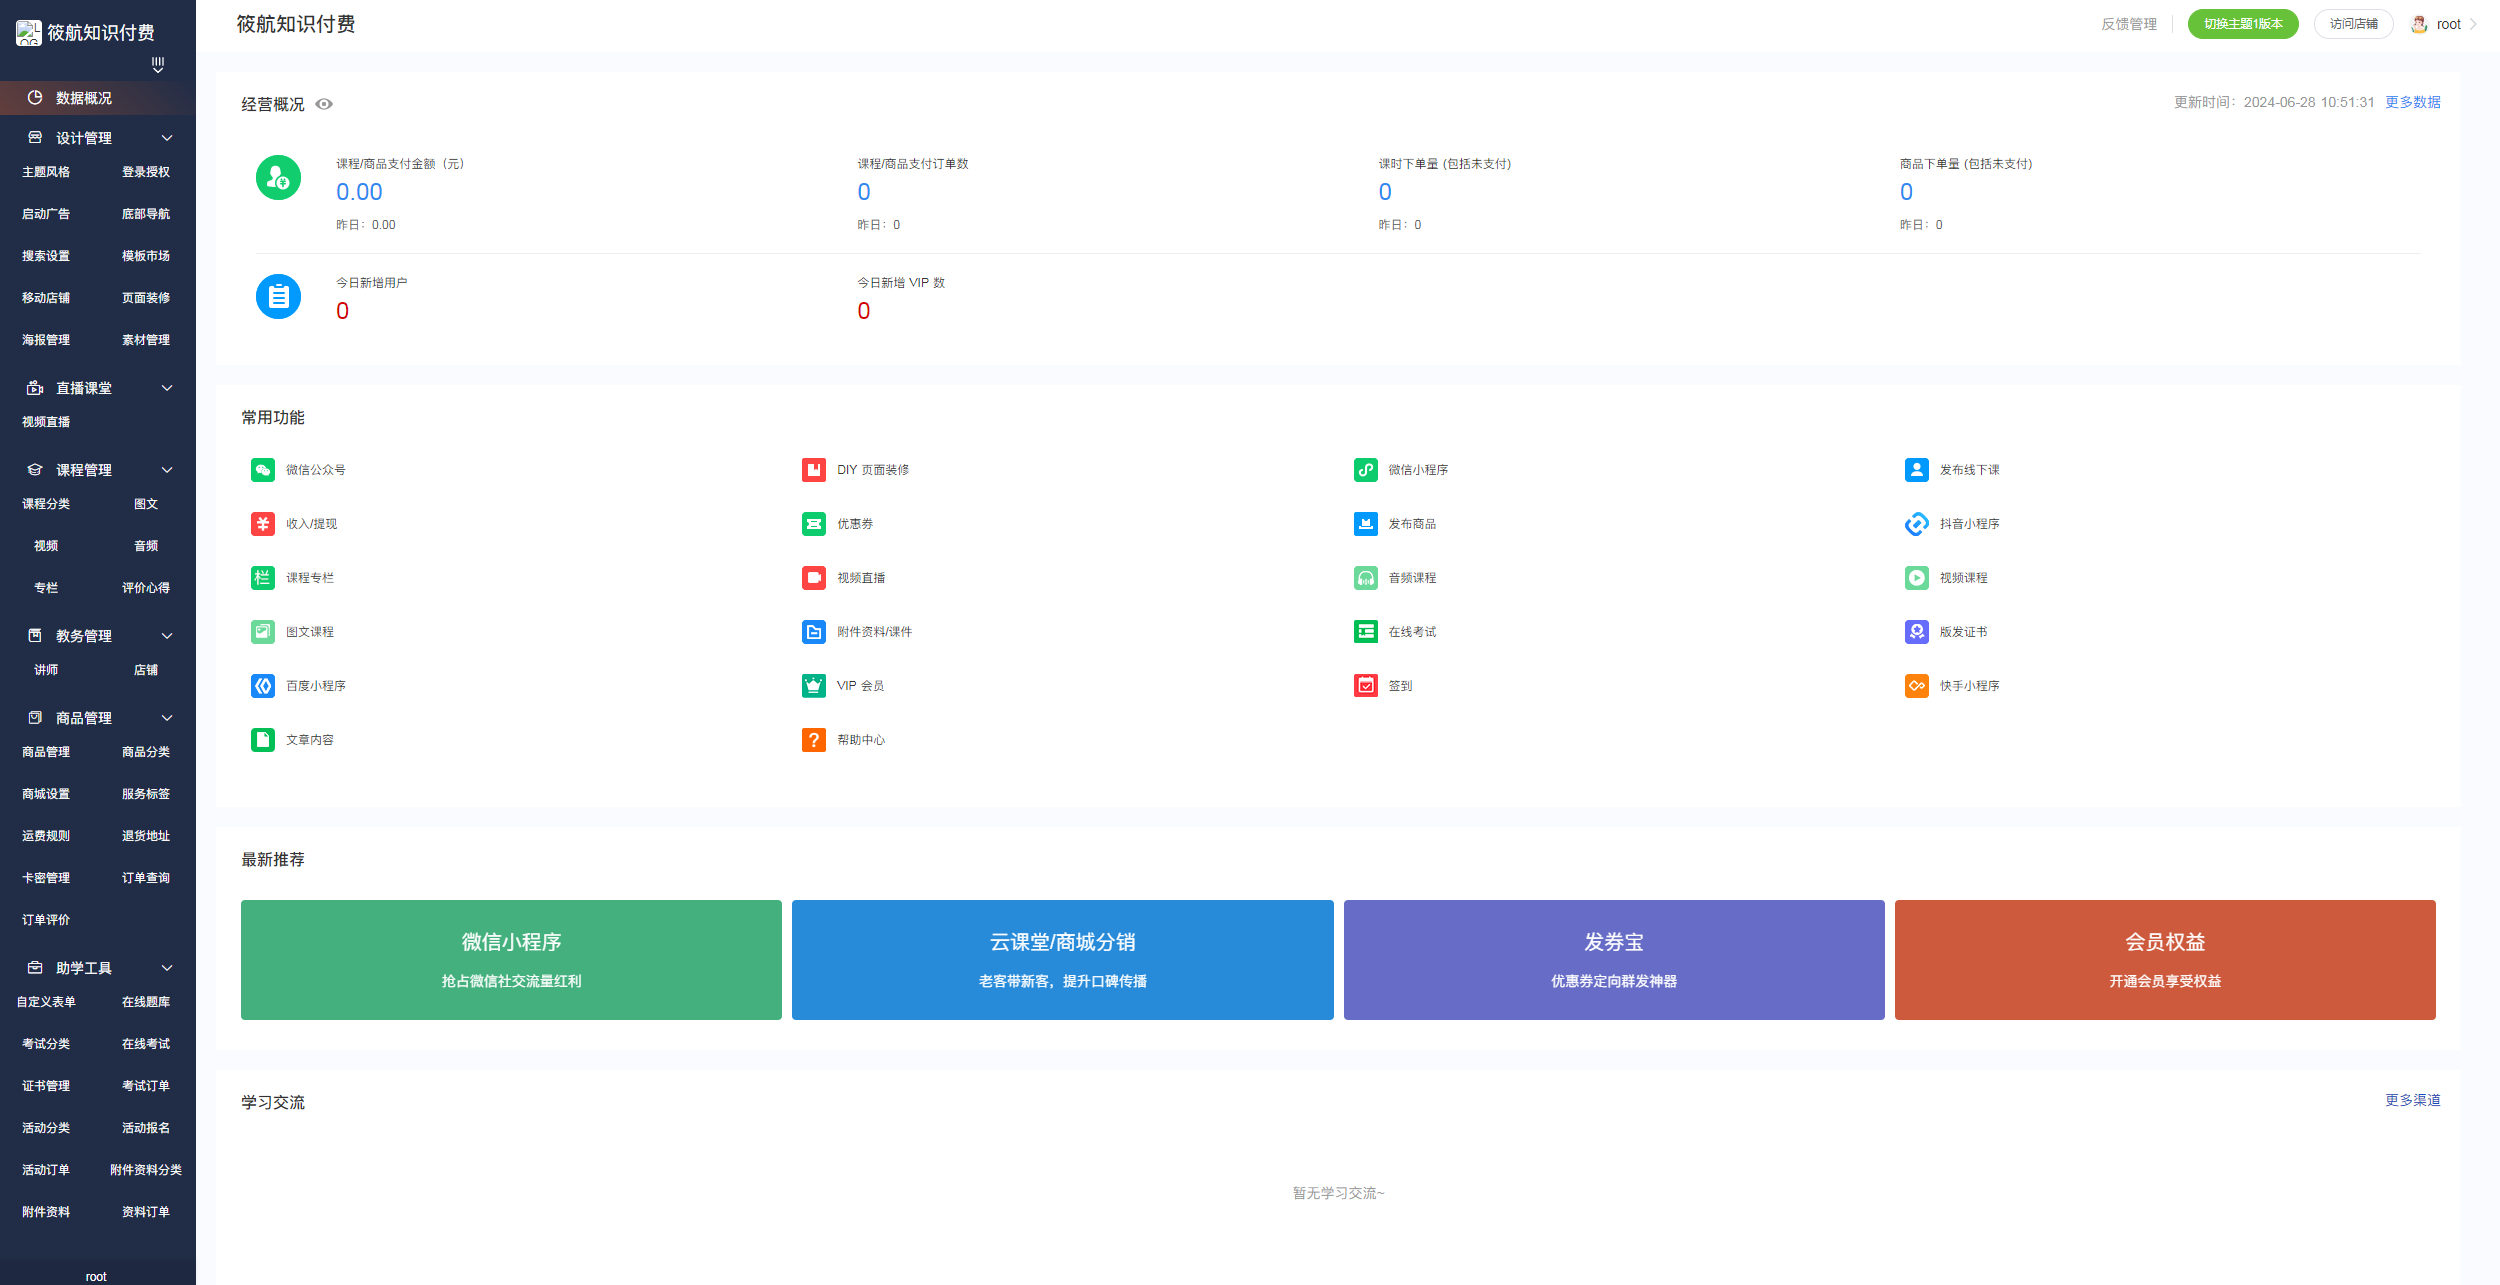Click the 颁发证书 icon
Screen dimensions: 2500x1285
1916,632
